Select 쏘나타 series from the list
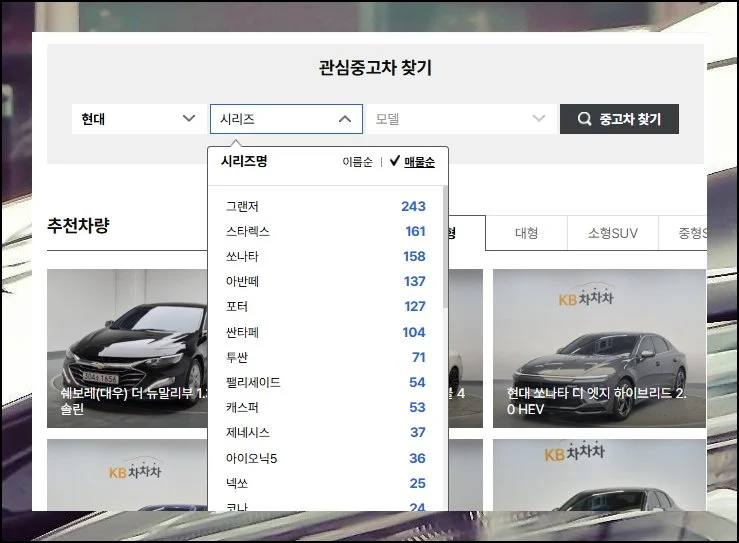 coord(326,256)
